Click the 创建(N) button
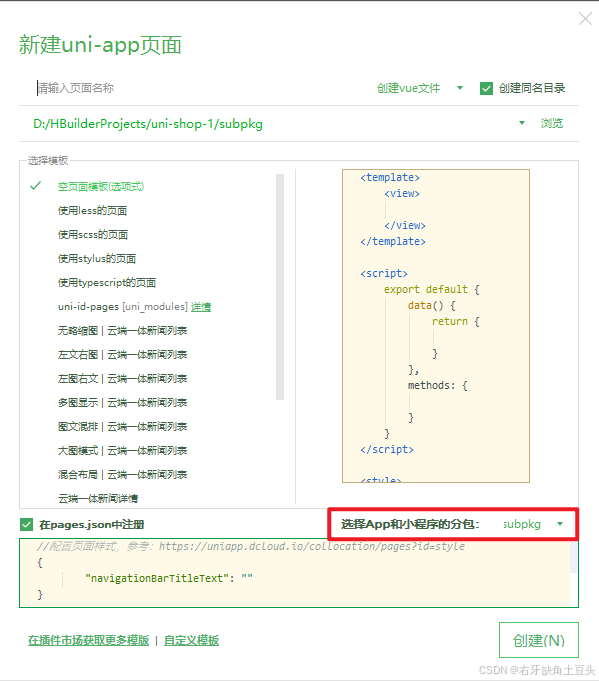599x681 pixels. 539,640
